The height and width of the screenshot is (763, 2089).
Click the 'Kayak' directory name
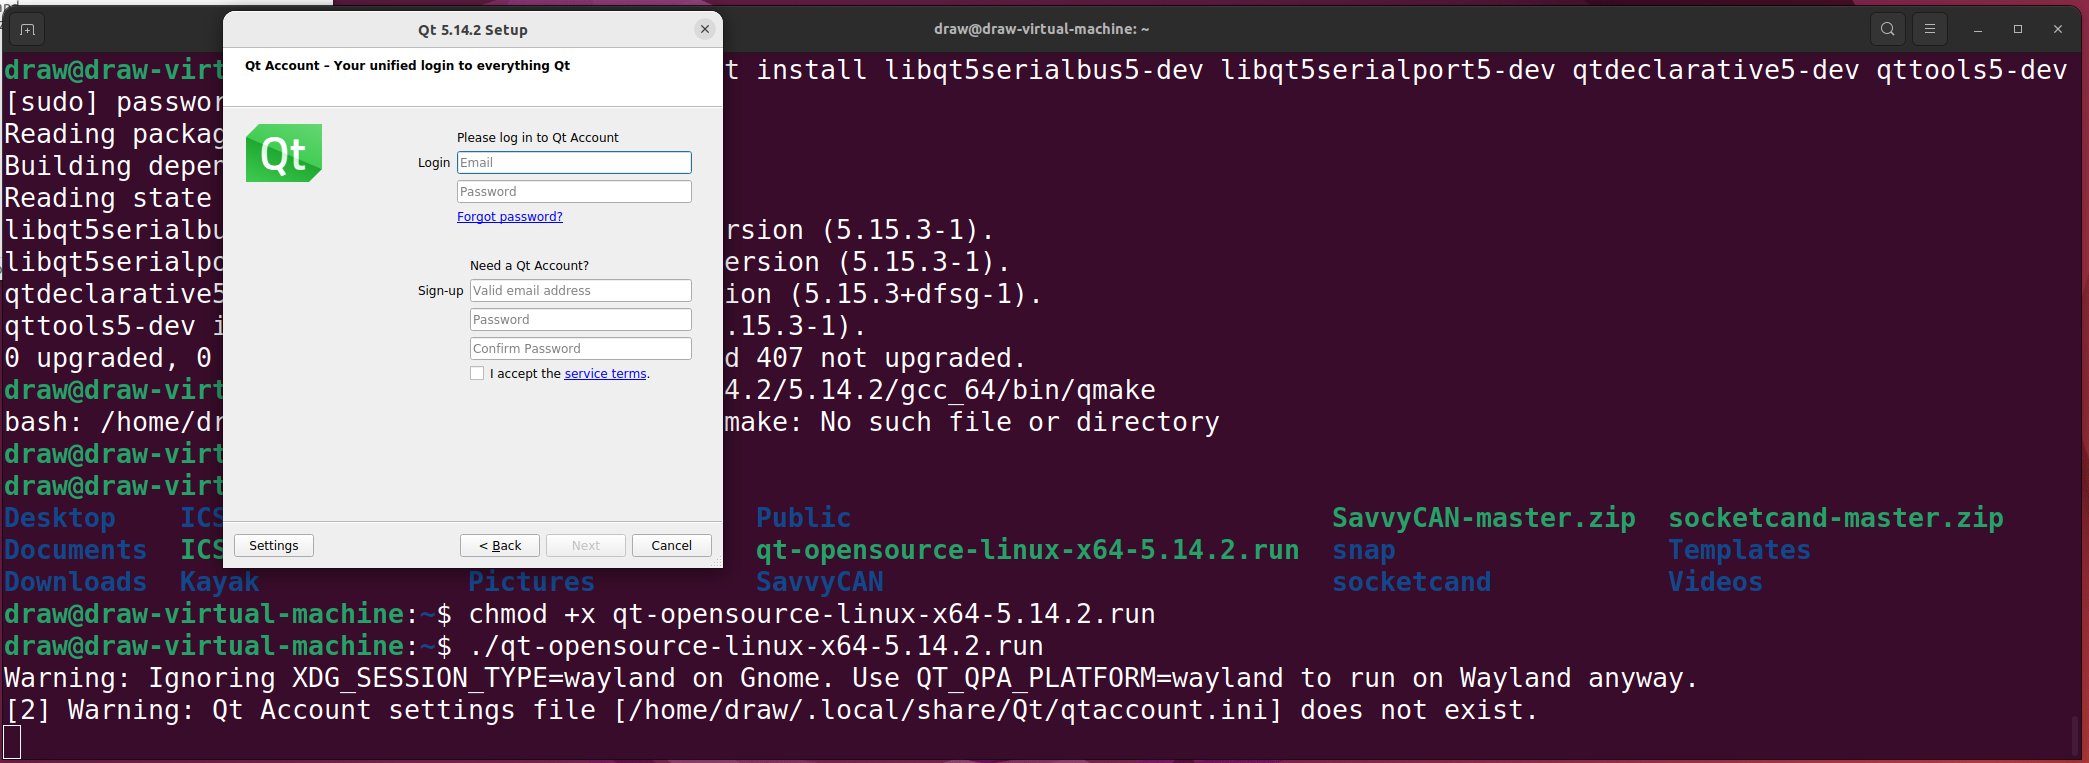[x=220, y=582]
